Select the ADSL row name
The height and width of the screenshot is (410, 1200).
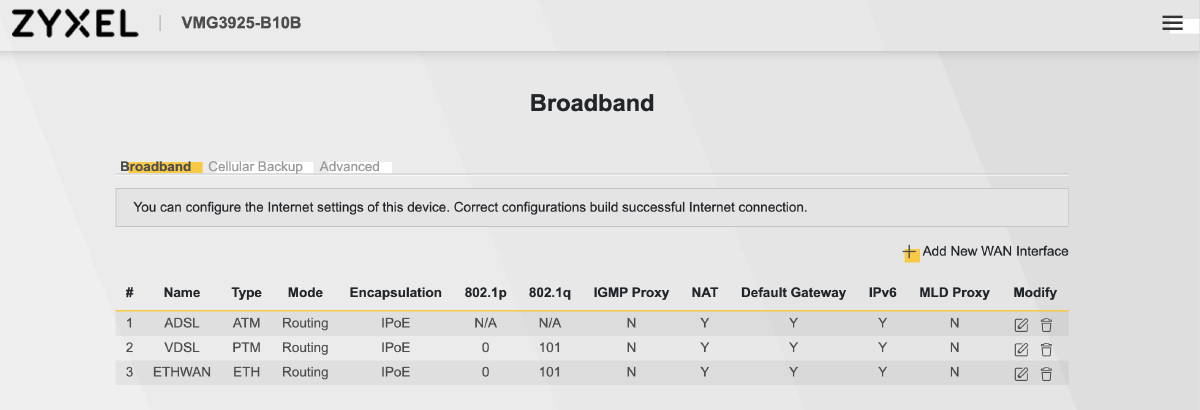click(182, 324)
